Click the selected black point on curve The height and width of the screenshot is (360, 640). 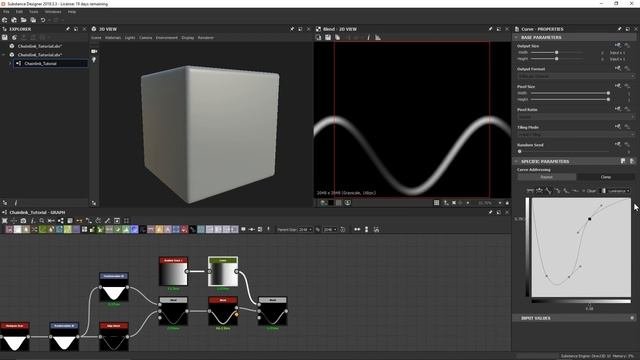point(589,219)
